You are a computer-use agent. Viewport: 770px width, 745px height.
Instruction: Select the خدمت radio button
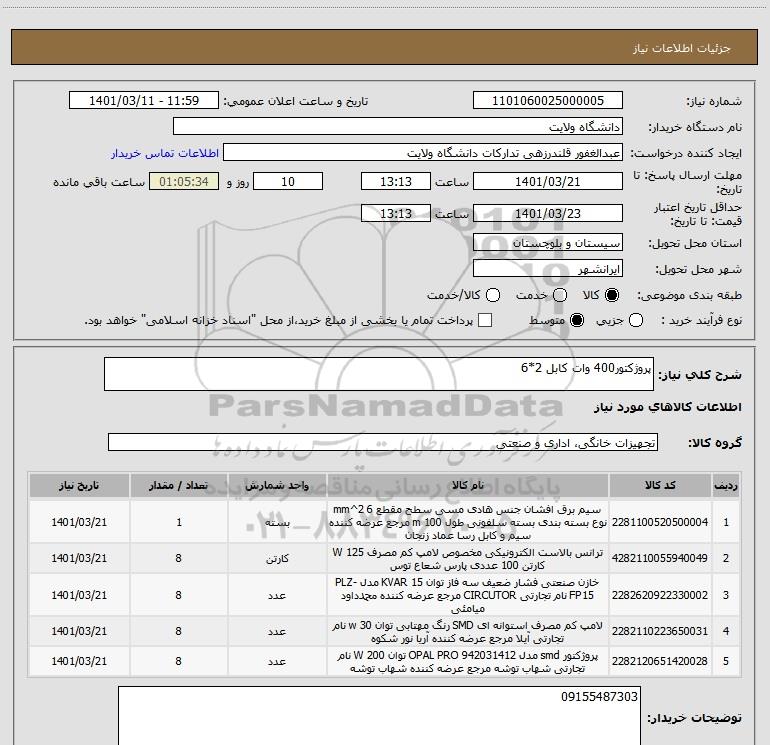[x=560, y=295]
